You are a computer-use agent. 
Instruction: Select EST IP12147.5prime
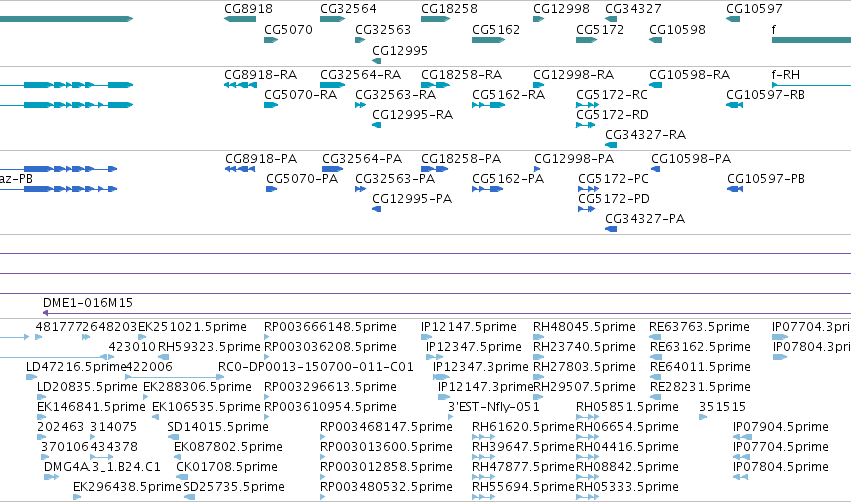pyautogui.click(x=468, y=327)
